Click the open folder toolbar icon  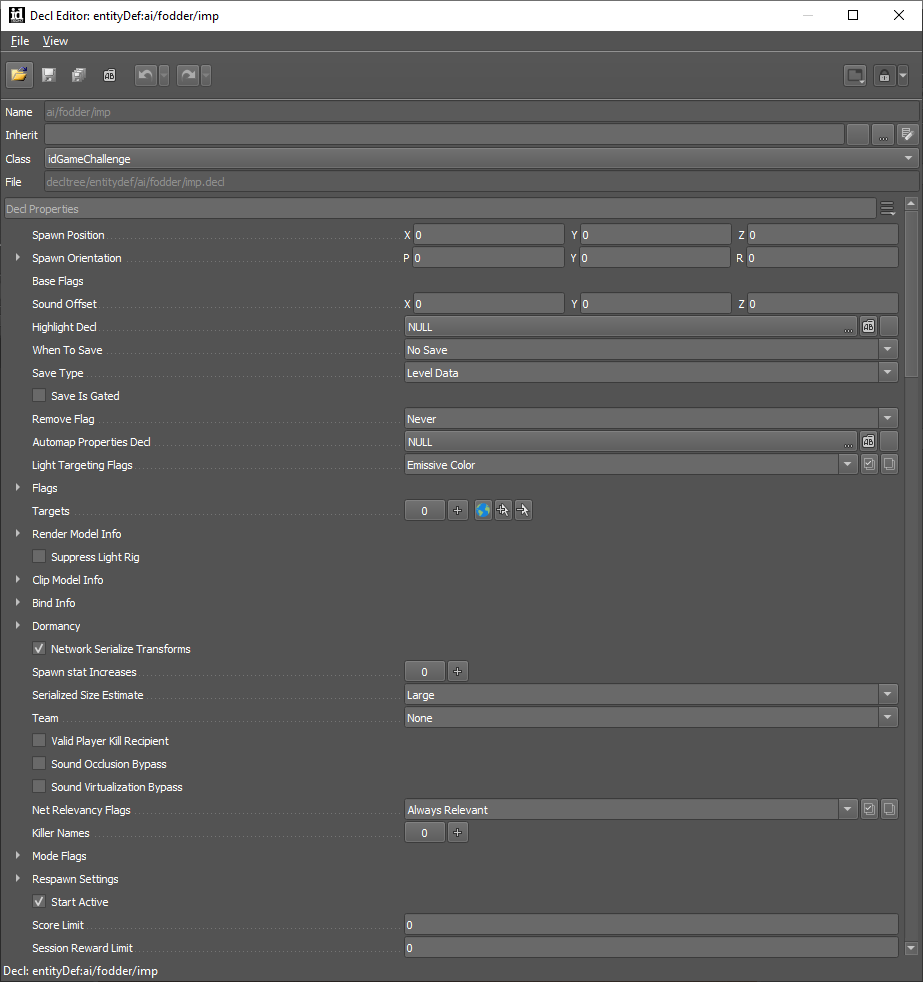(x=19, y=75)
